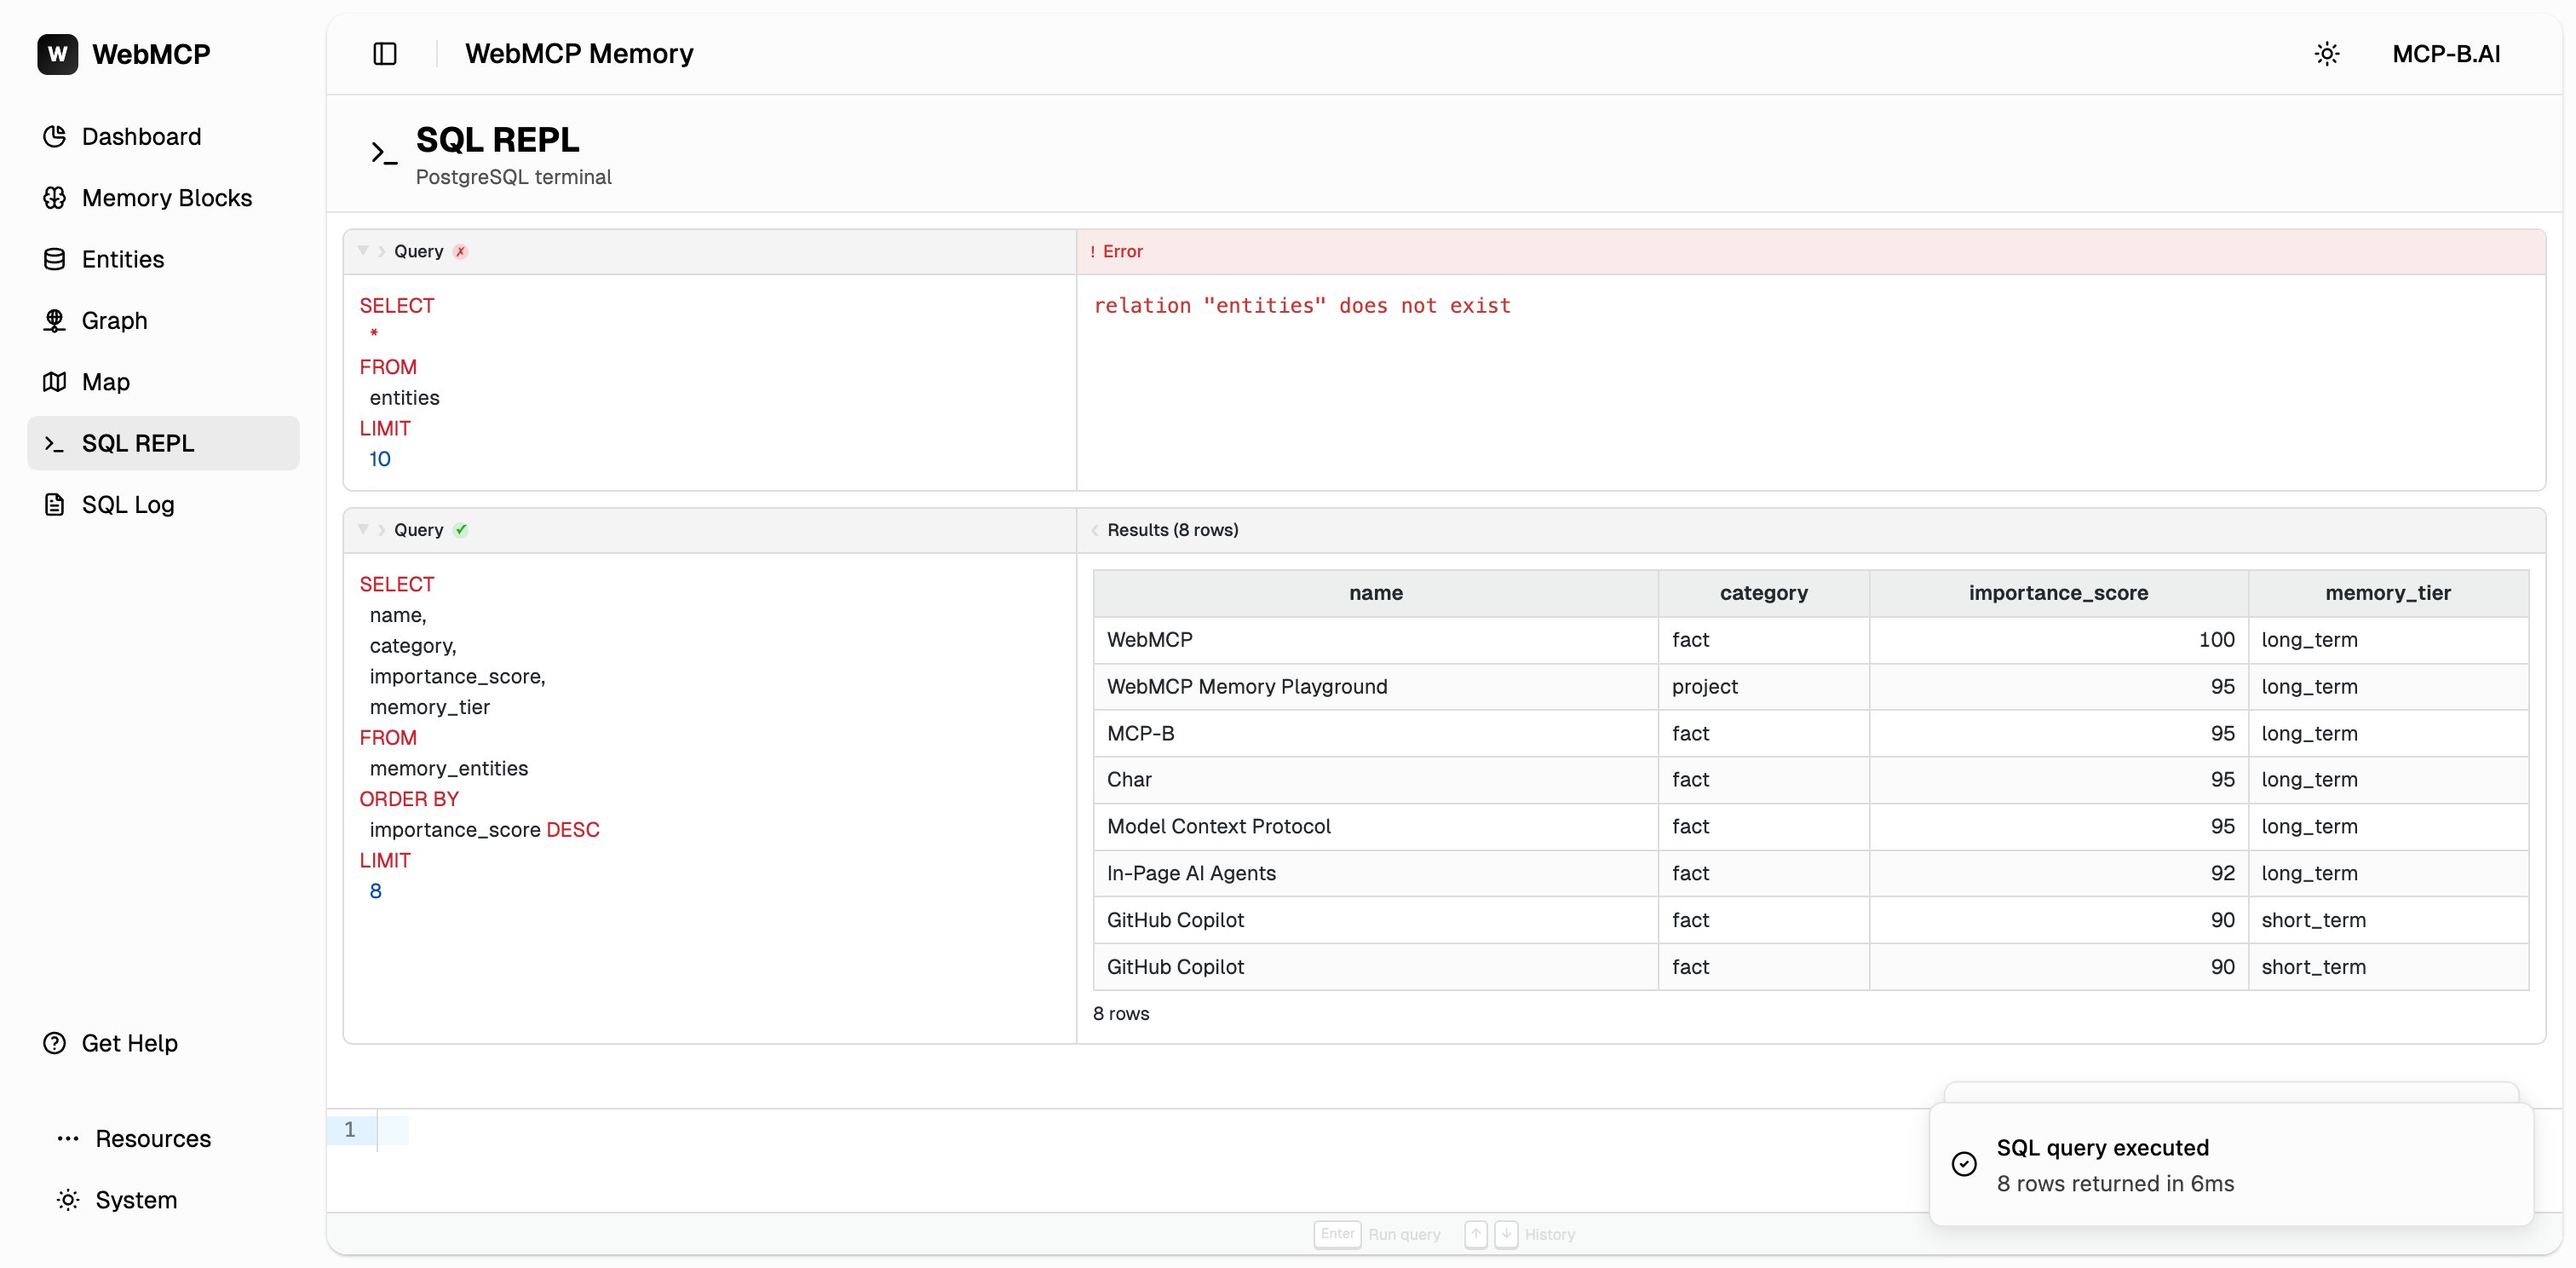Click the up arrow History key hint

pos(1476,1234)
